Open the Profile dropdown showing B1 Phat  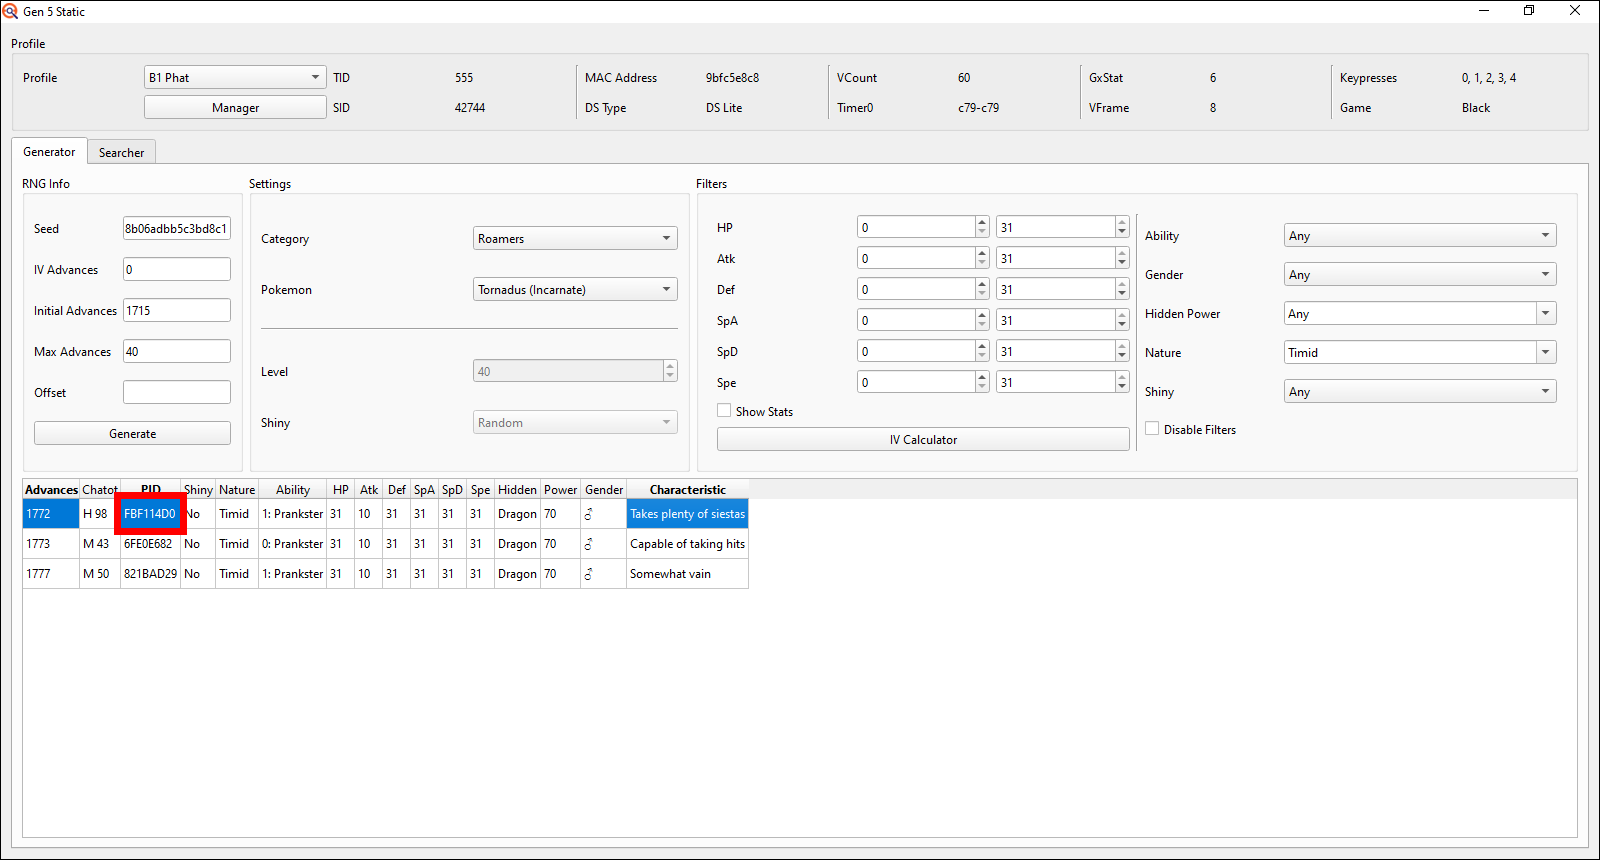coord(235,77)
